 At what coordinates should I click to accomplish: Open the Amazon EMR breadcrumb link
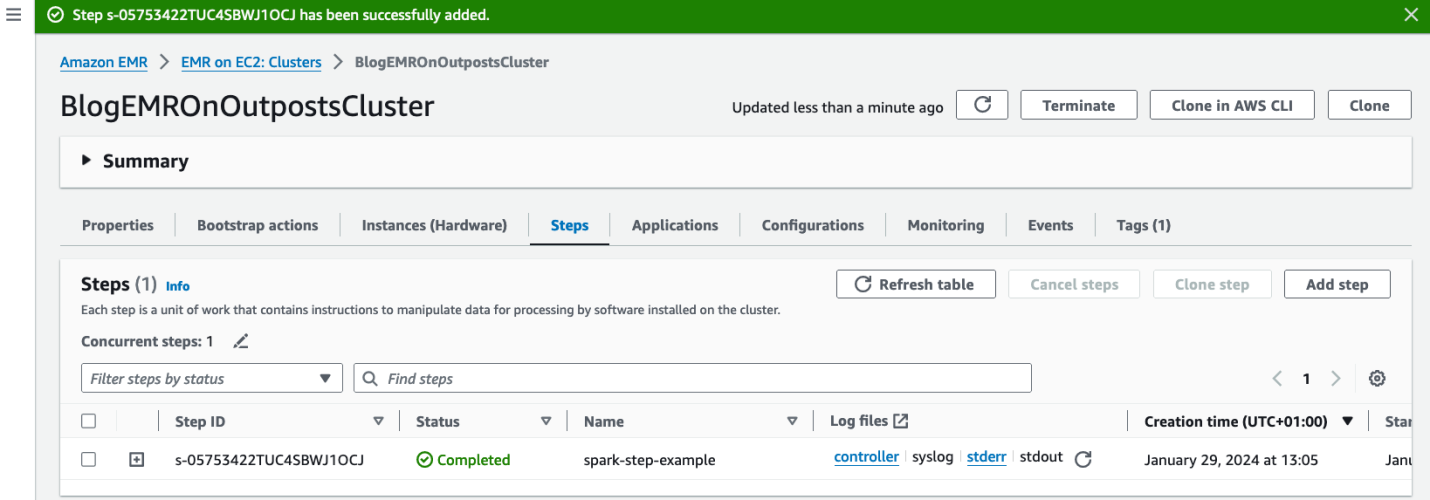click(x=104, y=62)
